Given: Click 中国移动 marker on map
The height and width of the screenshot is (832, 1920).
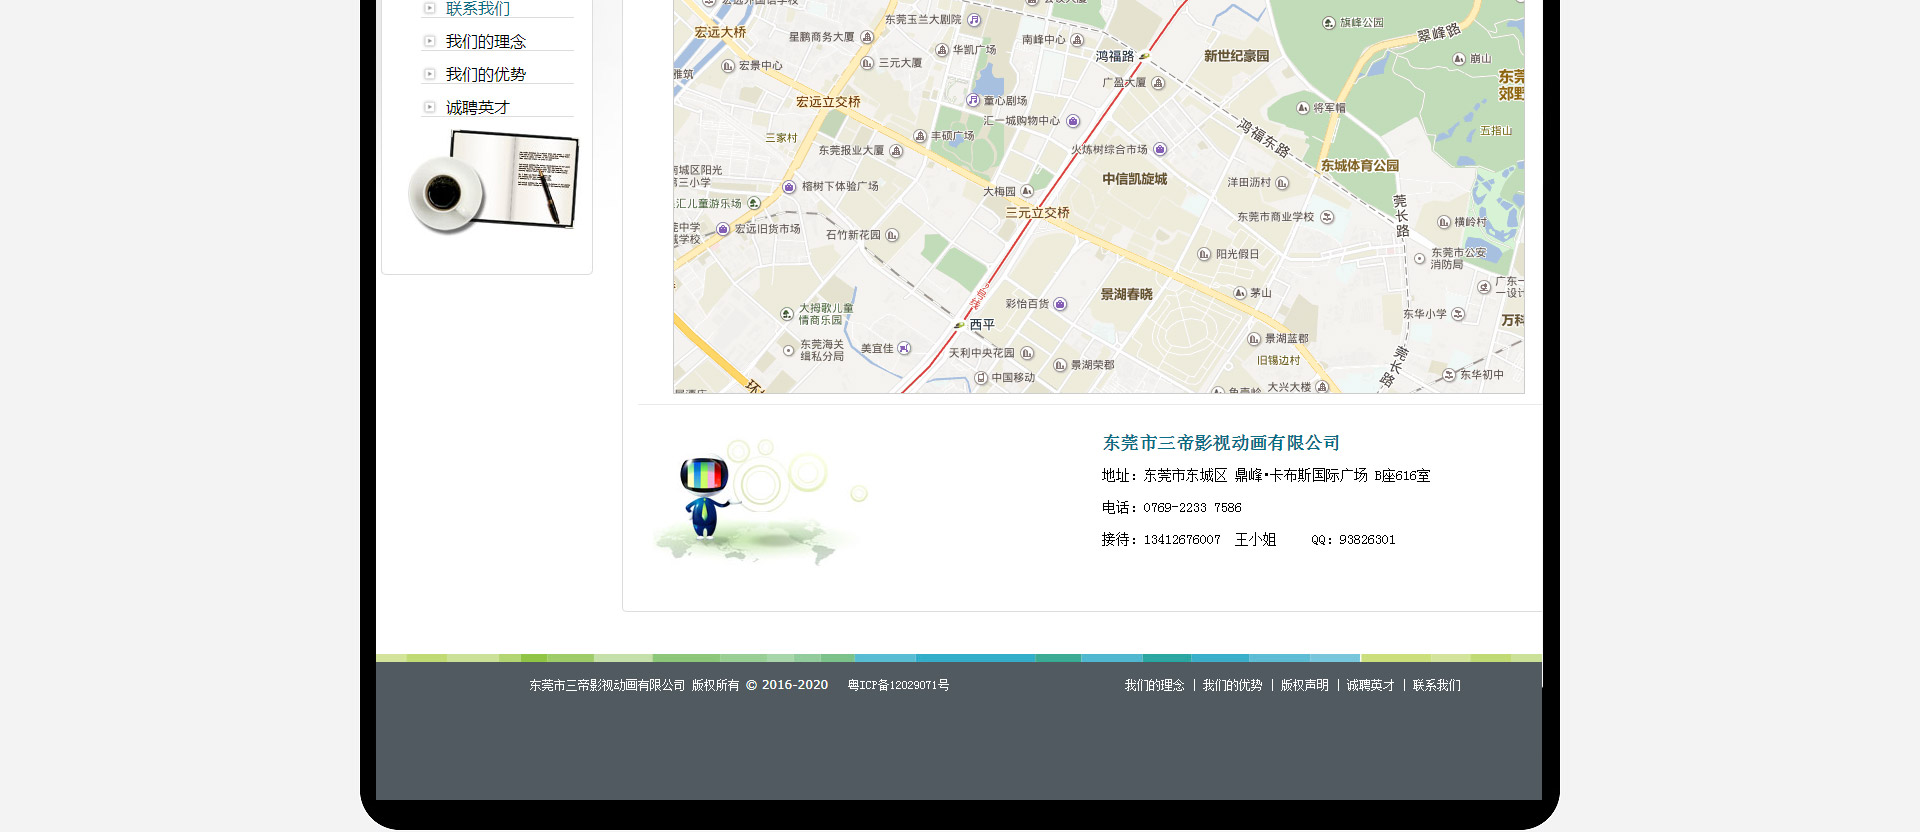Looking at the screenshot, I should (981, 378).
